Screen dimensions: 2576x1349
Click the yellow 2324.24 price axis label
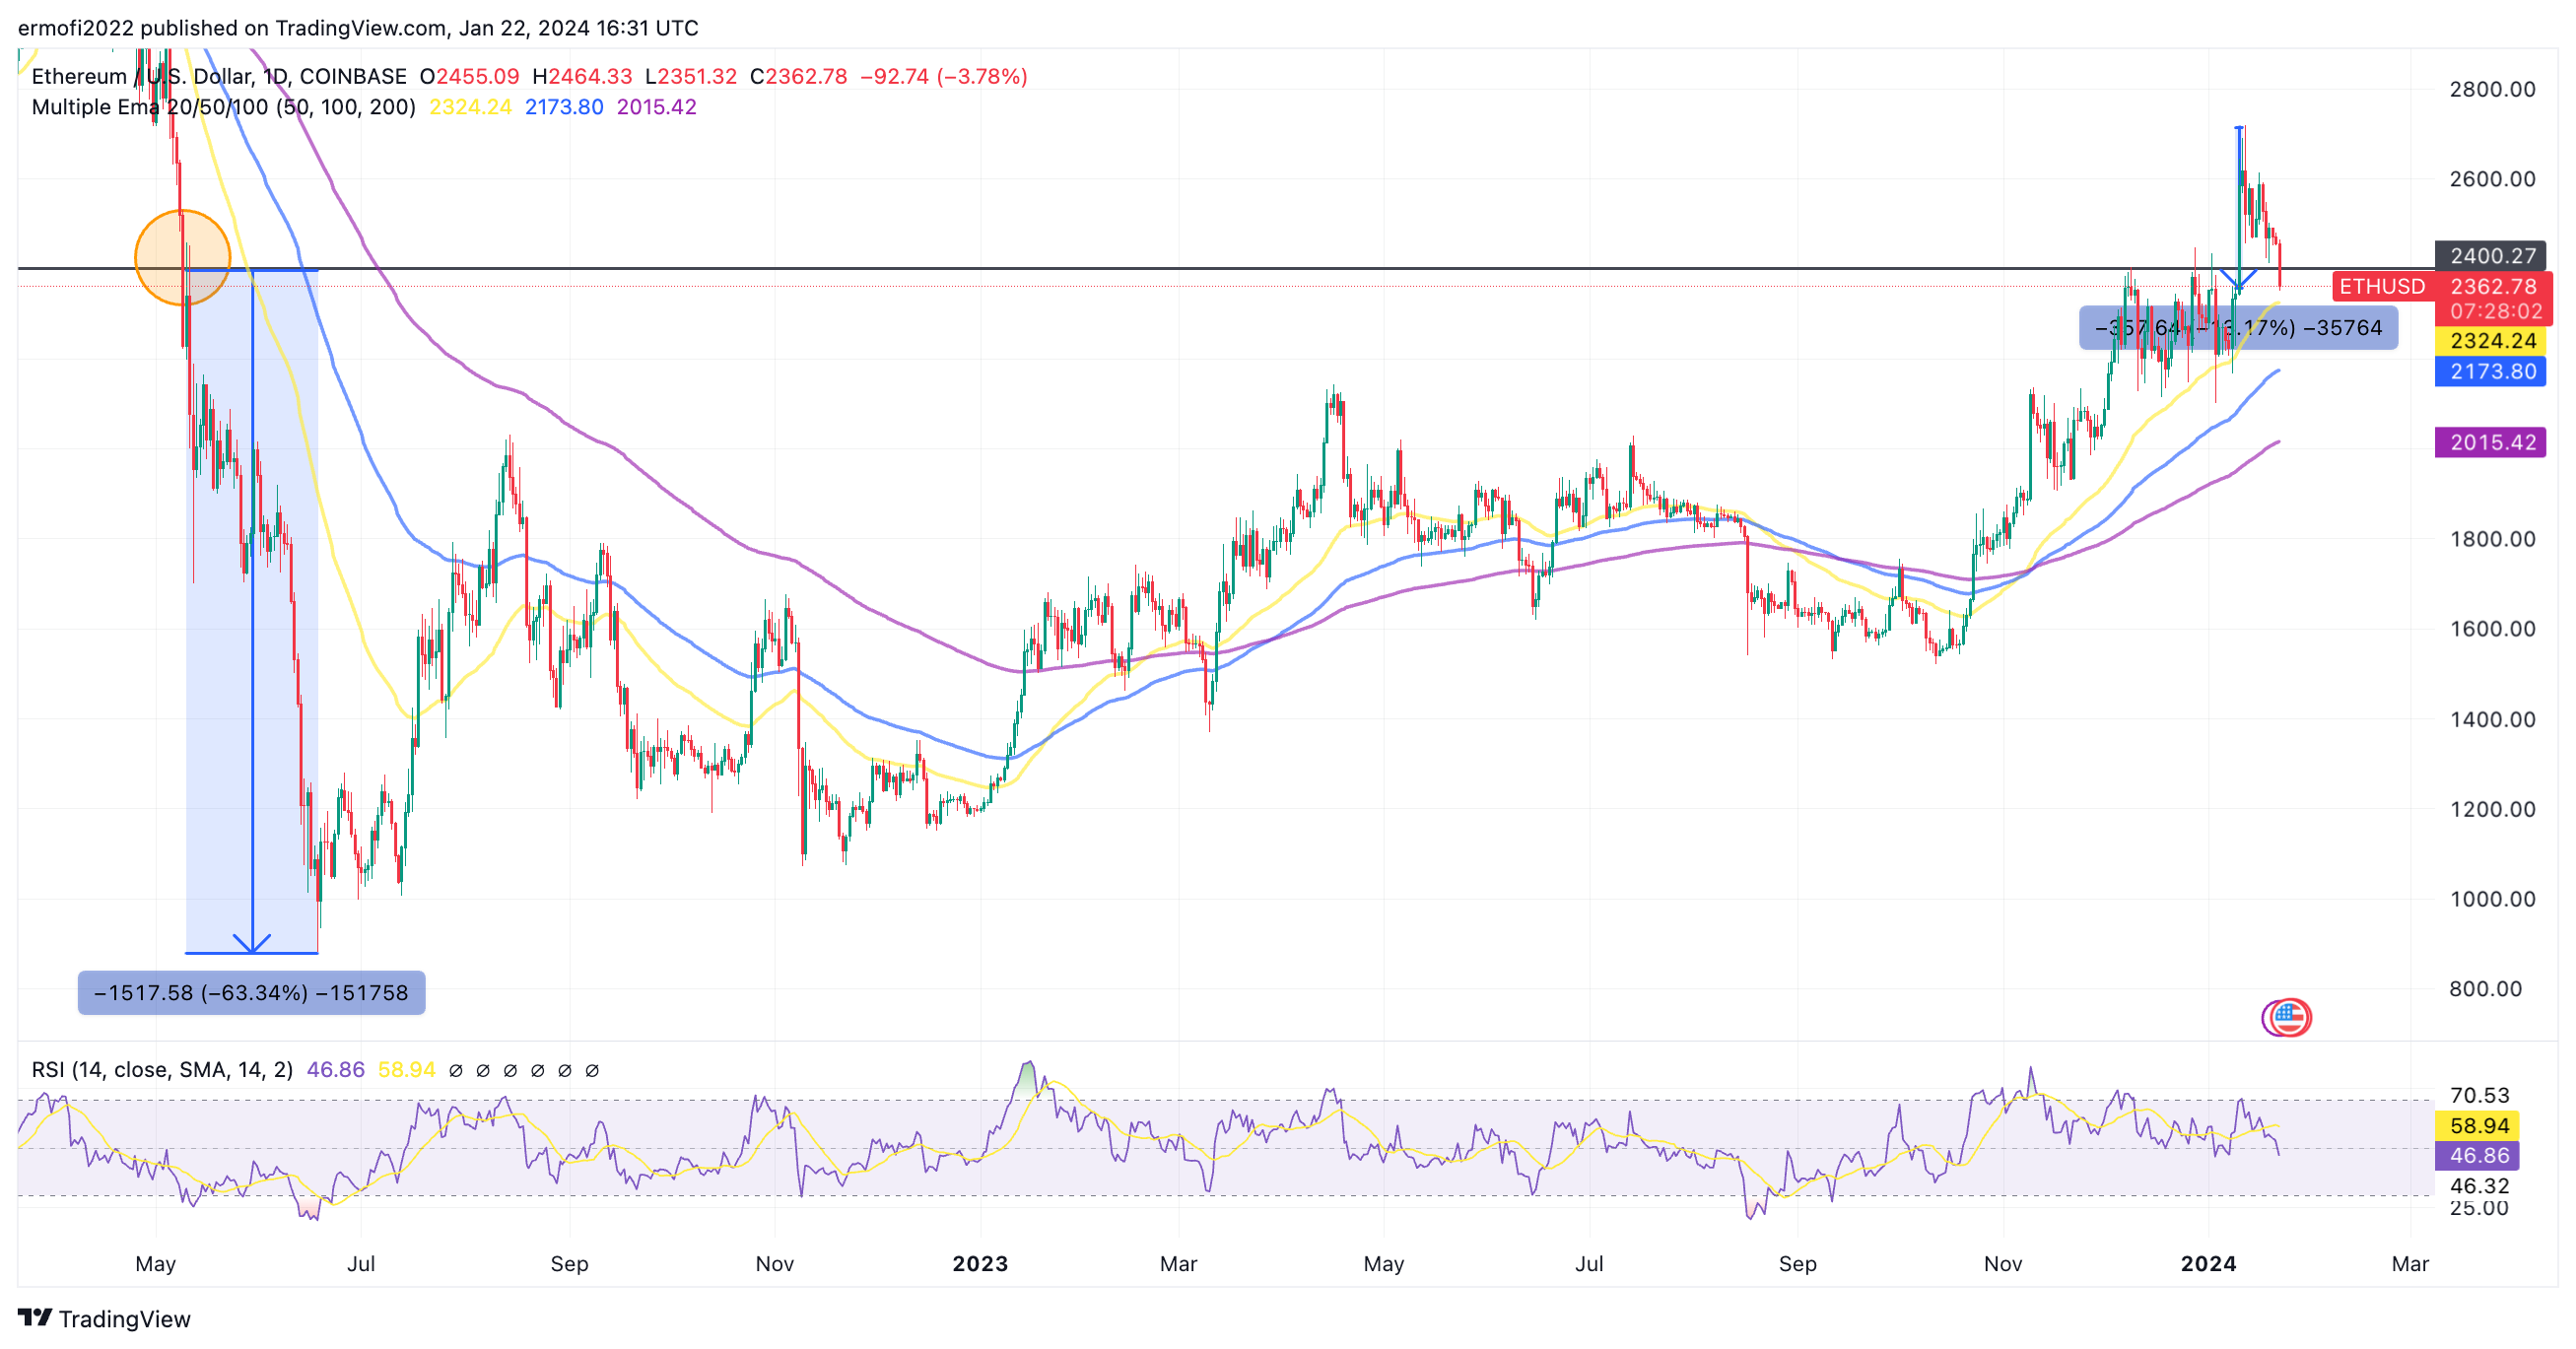point(2490,341)
